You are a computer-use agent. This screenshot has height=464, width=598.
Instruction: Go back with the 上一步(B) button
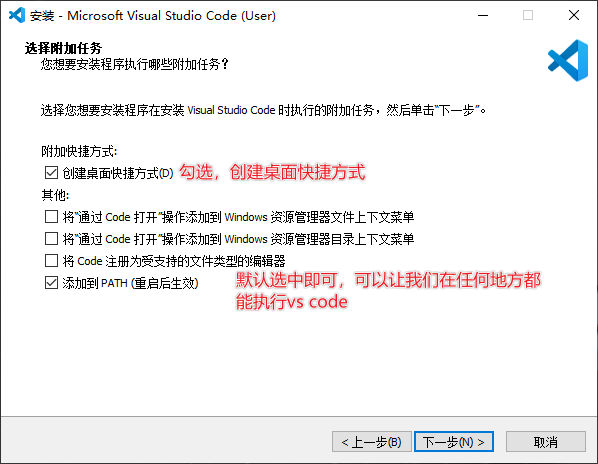(x=372, y=442)
